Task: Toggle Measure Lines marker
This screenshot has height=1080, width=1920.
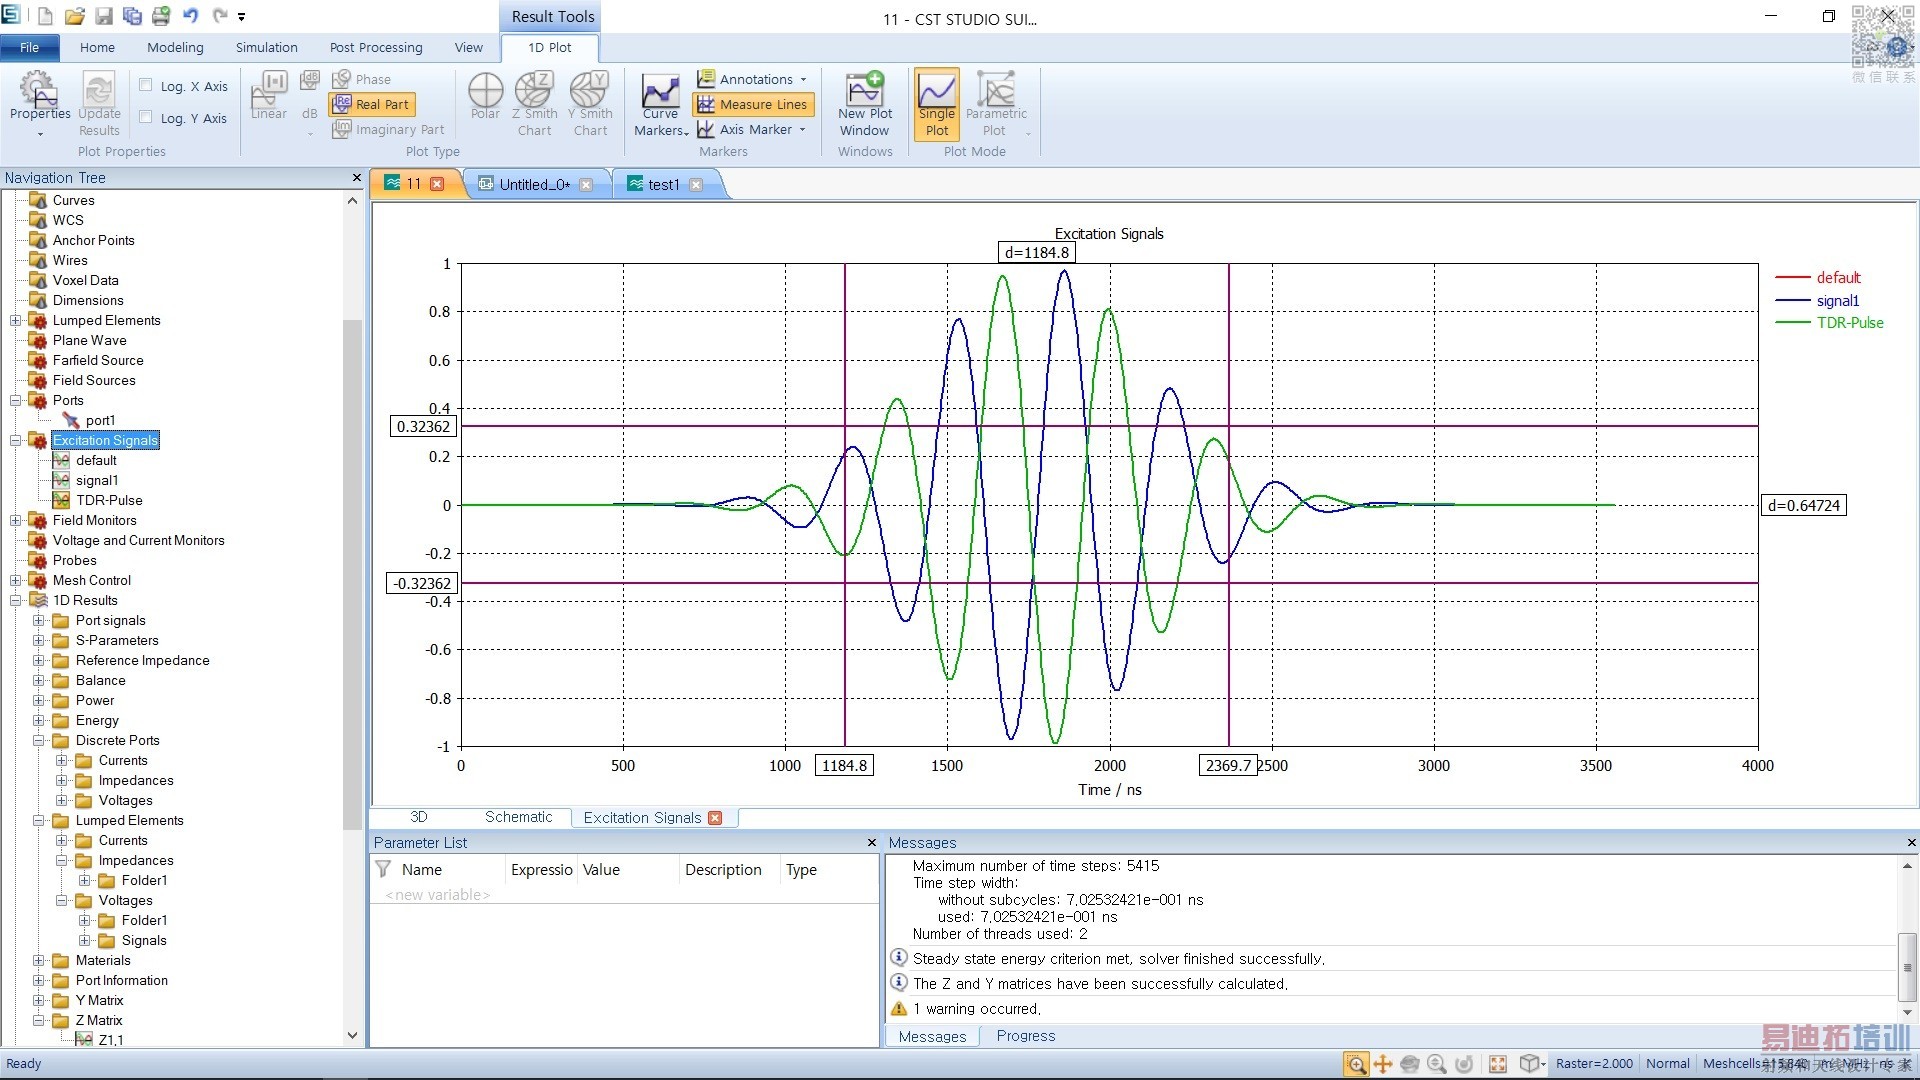Action: (753, 104)
